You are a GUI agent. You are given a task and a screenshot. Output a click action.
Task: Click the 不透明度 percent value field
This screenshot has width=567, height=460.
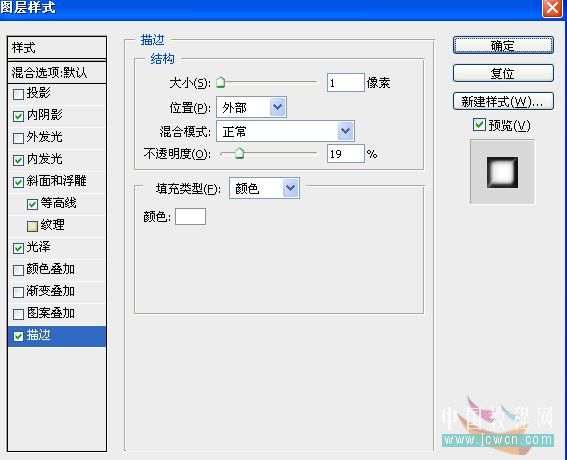tap(345, 154)
